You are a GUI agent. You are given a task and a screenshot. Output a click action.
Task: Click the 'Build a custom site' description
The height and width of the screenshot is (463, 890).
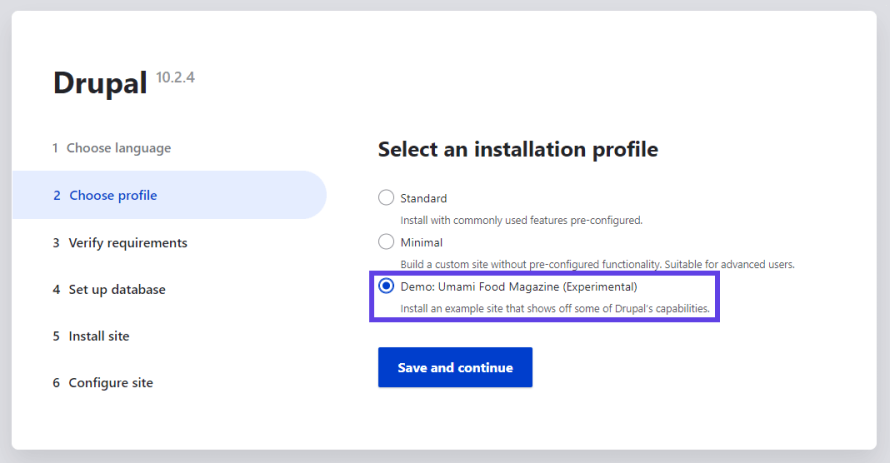click(x=597, y=264)
